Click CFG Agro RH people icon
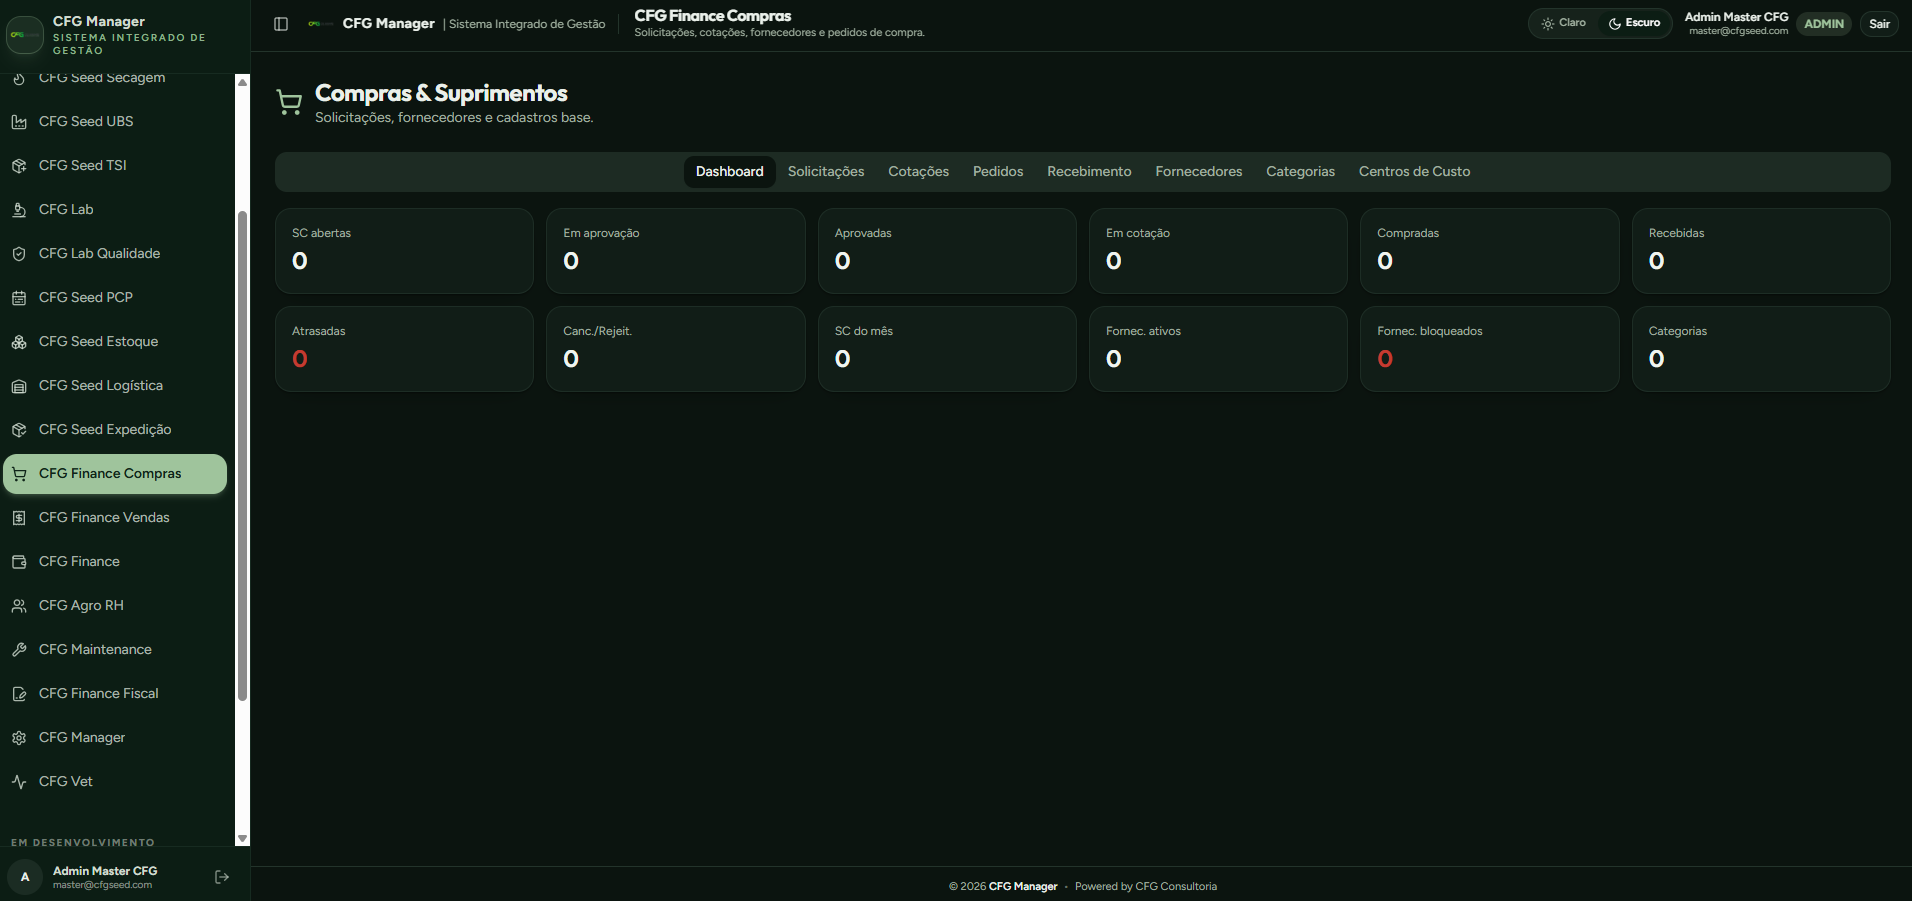 point(19,606)
